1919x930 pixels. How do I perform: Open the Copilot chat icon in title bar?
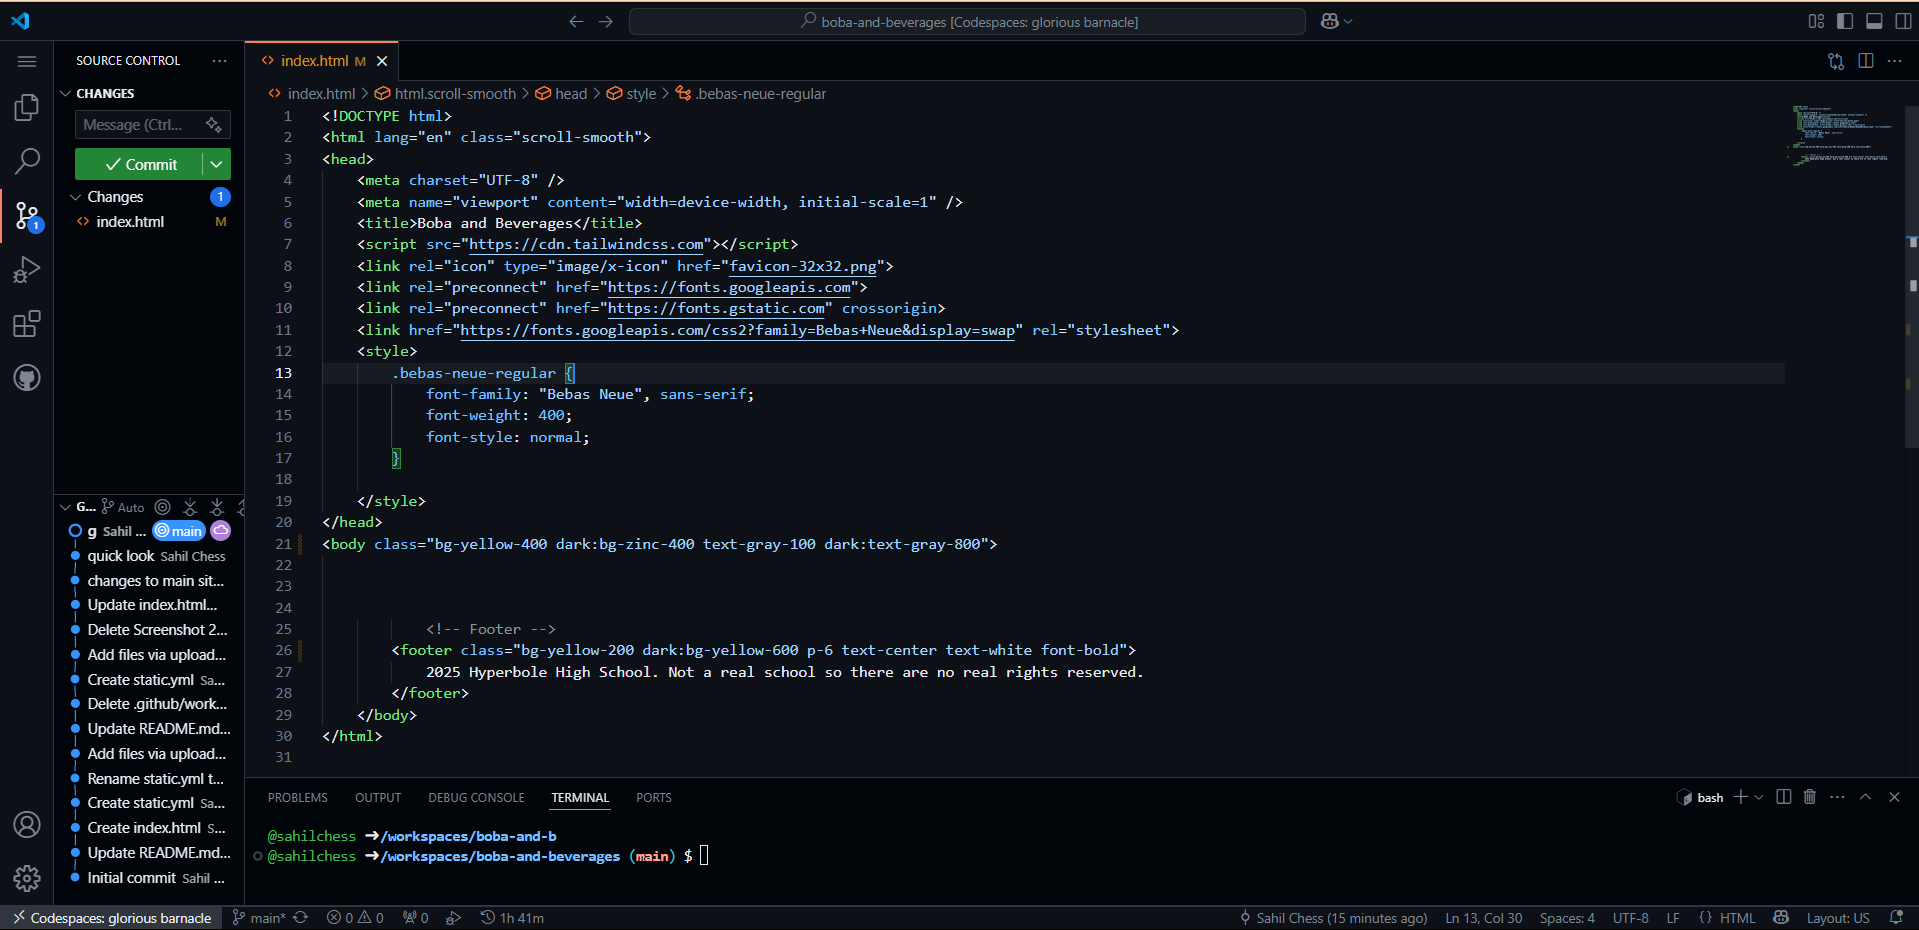pyautogui.click(x=1329, y=21)
